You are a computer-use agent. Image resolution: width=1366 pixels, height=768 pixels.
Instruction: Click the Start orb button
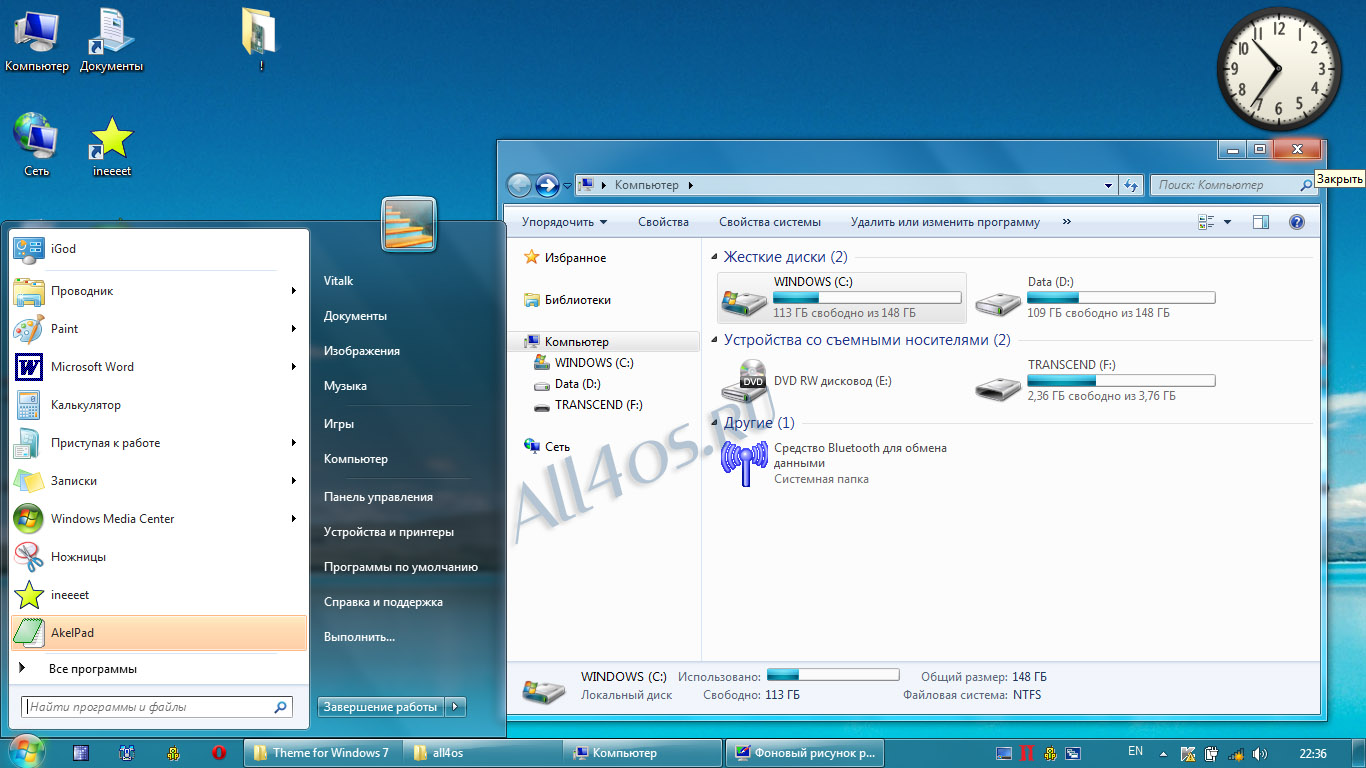coord(26,752)
